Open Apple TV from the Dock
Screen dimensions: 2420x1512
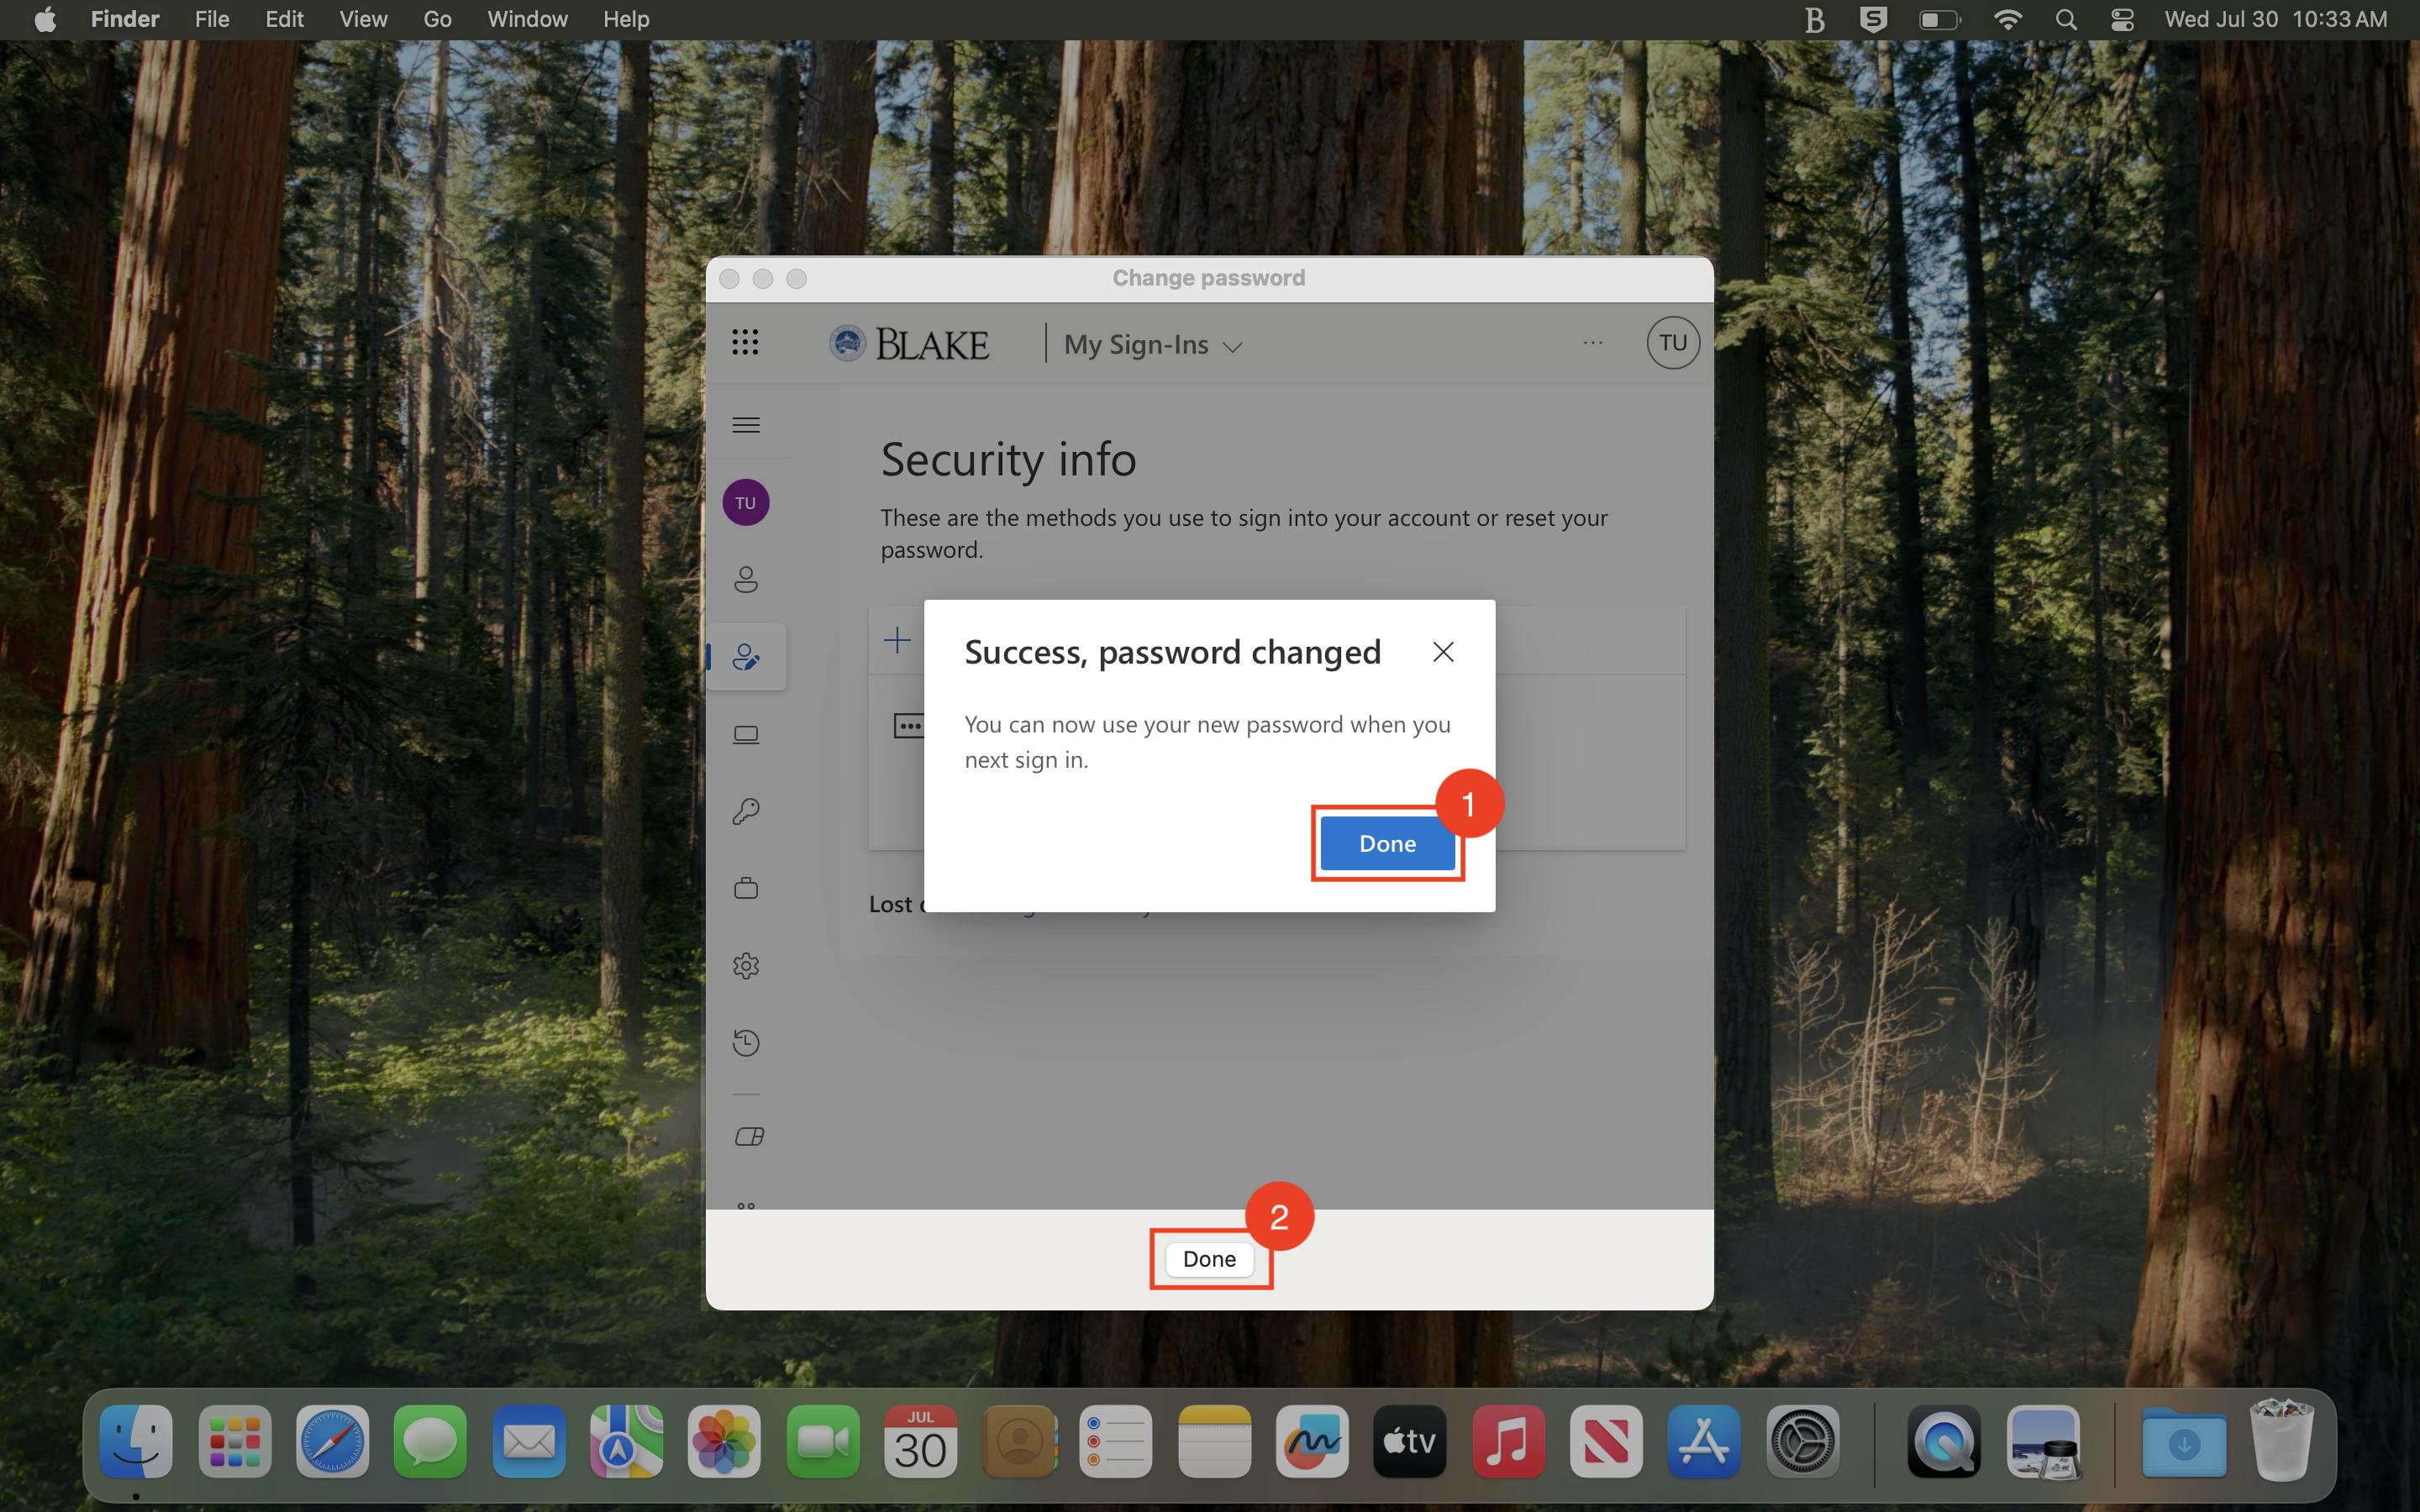point(1410,1441)
